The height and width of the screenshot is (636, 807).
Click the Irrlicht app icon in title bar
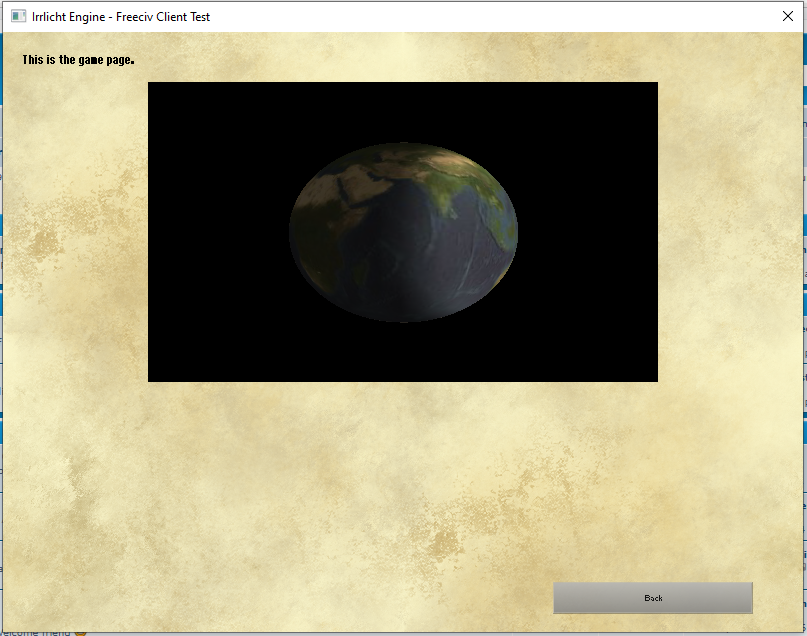[19, 17]
